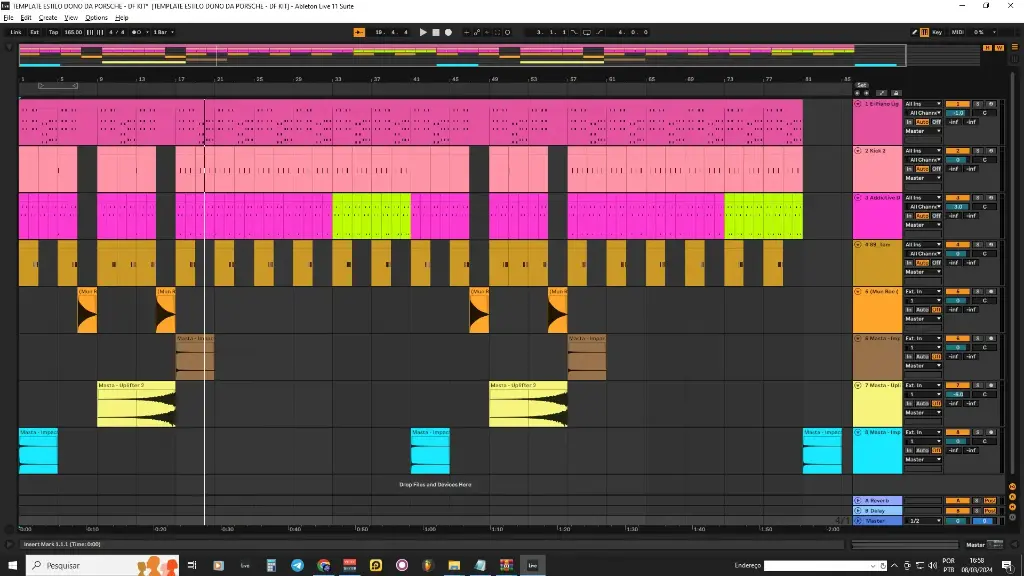Open the Options menu
The image size is (1024, 576).
click(96, 18)
